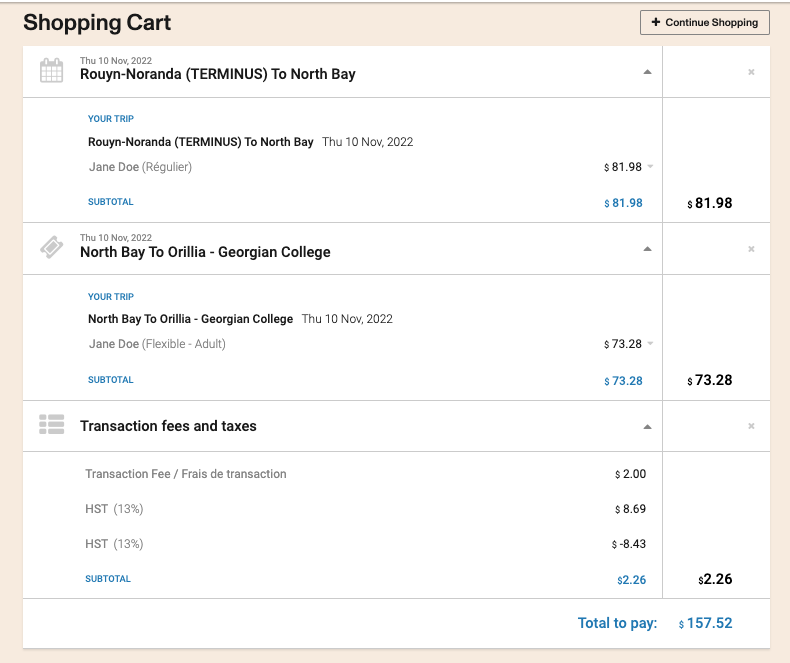The width and height of the screenshot is (790, 663).
Task: Click the Transaction fees and taxes heading
Action: pos(168,426)
